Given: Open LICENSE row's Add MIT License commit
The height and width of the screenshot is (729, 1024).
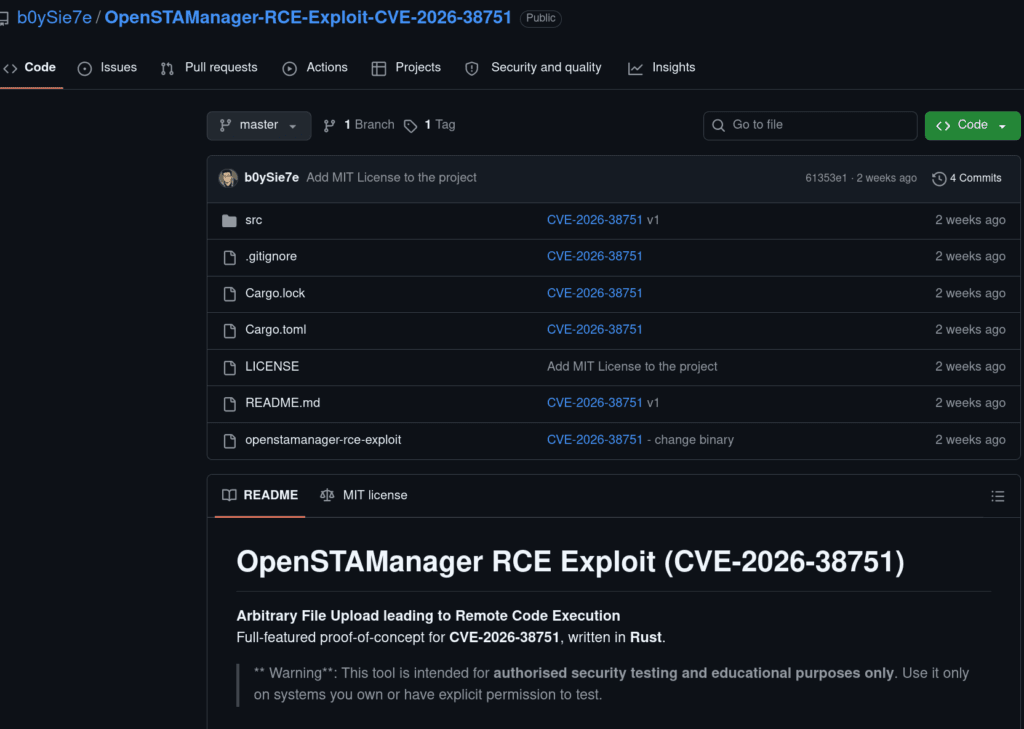Looking at the screenshot, I should tap(632, 366).
